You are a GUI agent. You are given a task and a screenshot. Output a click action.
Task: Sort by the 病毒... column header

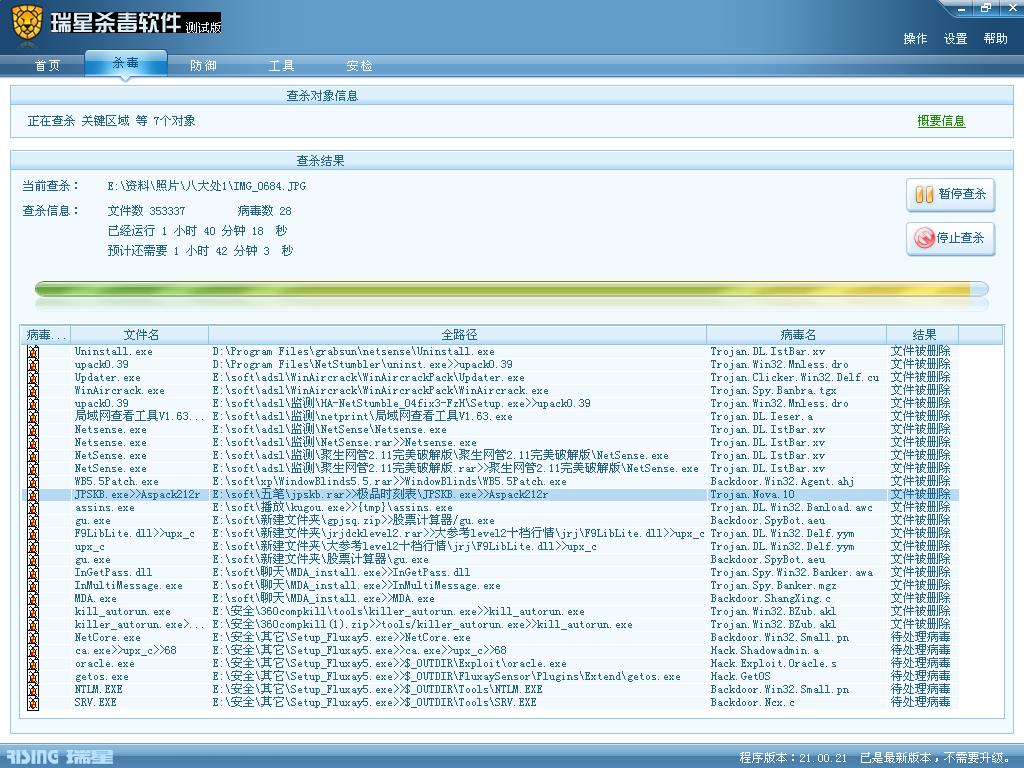tap(46, 334)
